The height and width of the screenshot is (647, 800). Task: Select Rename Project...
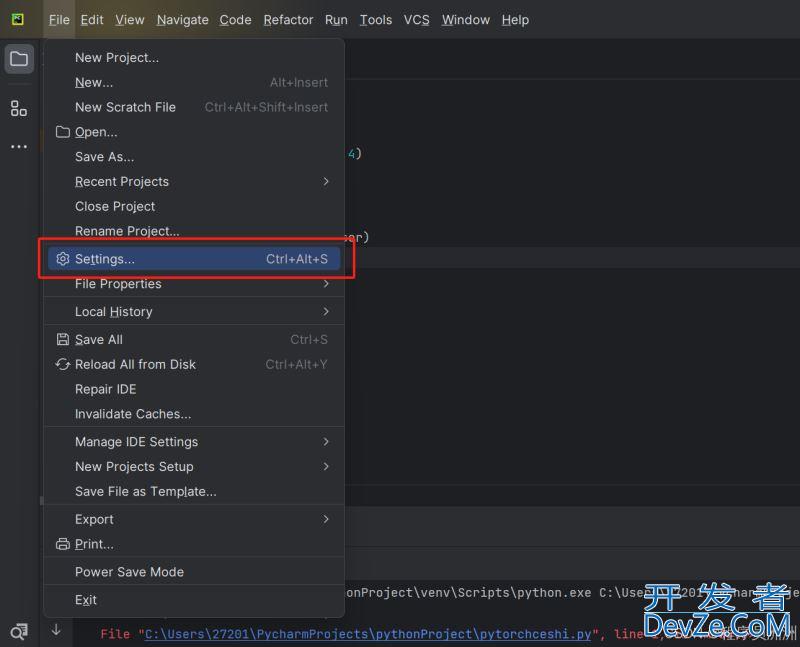point(194,231)
